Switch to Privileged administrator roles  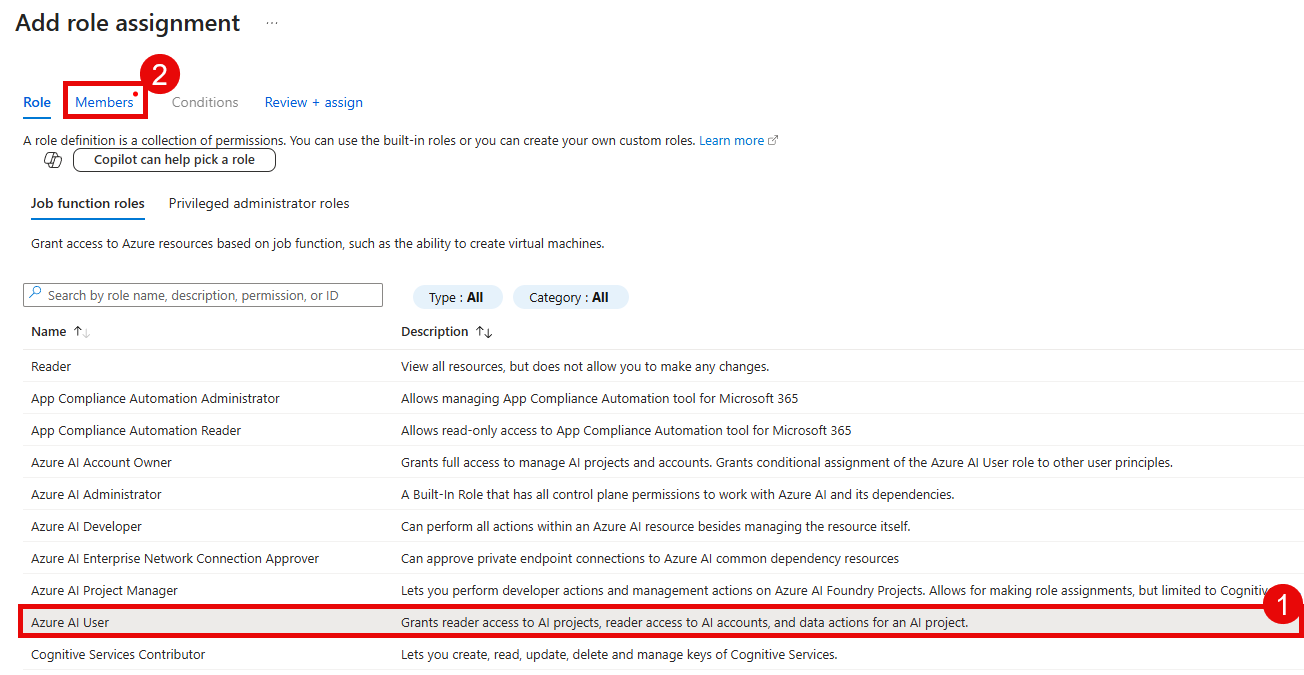tap(258, 203)
